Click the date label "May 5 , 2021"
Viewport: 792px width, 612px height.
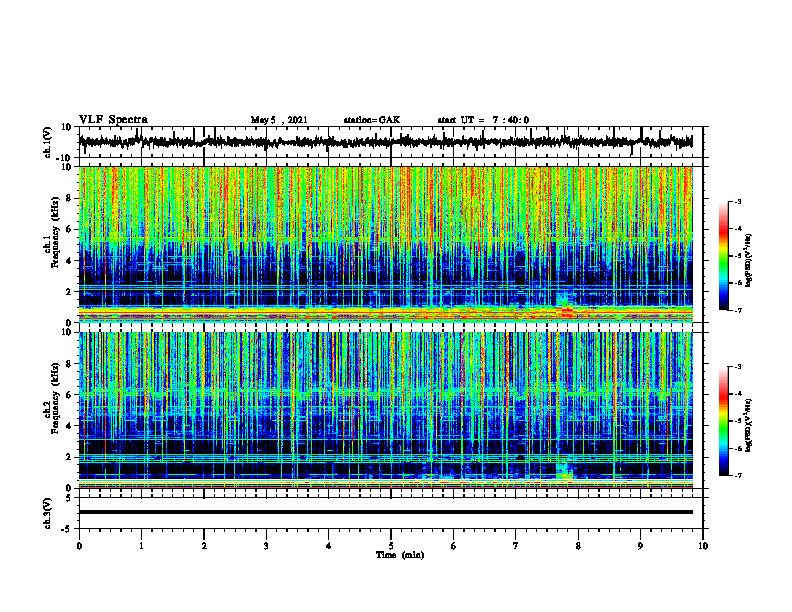click(279, 120)
